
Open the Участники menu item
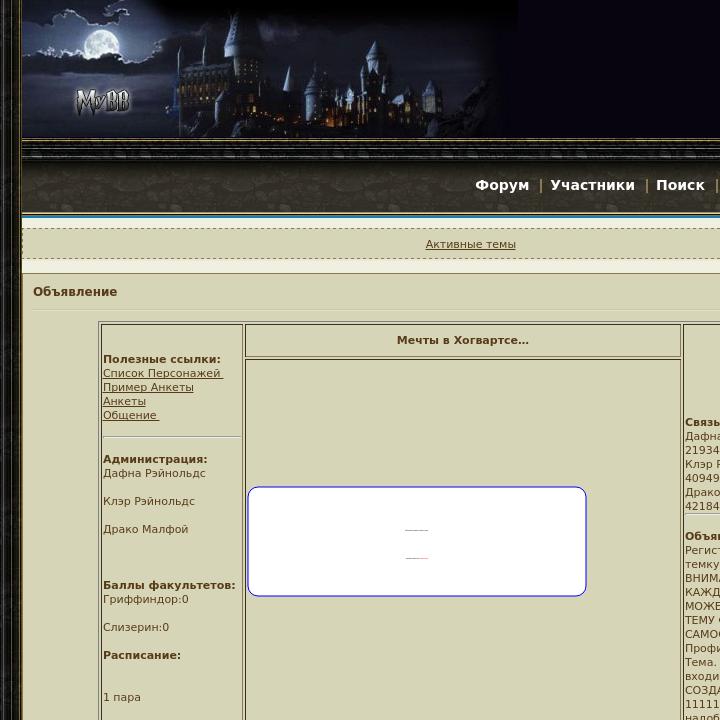click(592, 185)
